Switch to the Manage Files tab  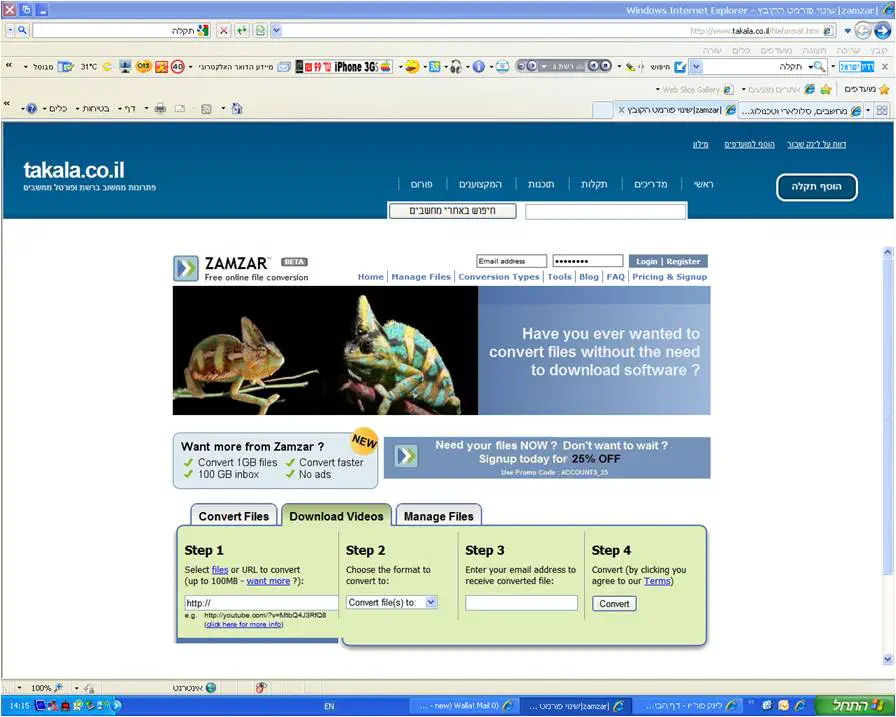point(438,516)
